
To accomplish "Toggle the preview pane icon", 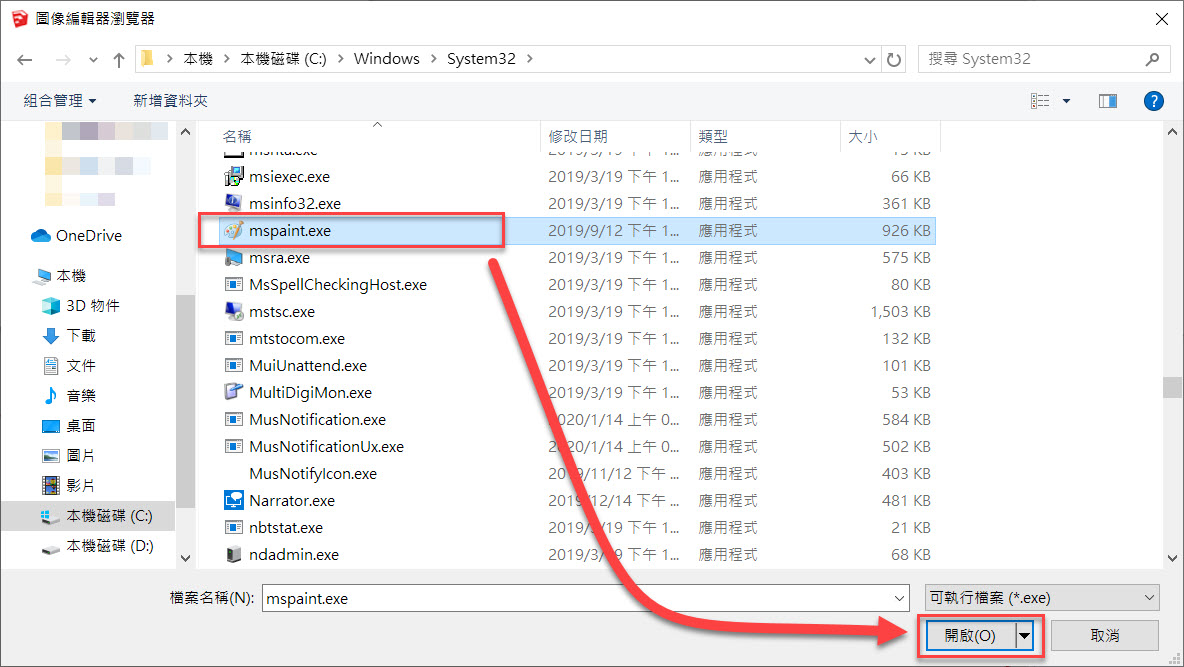I will (x=1108, y=100).
